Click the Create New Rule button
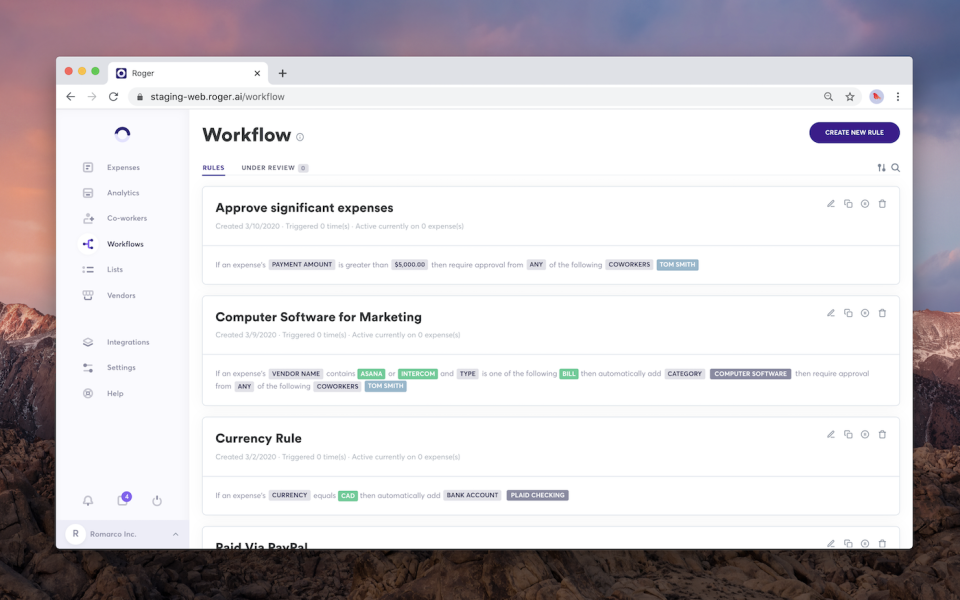The height and width of the screenshot is (600, 960). [x=854, y=132]
